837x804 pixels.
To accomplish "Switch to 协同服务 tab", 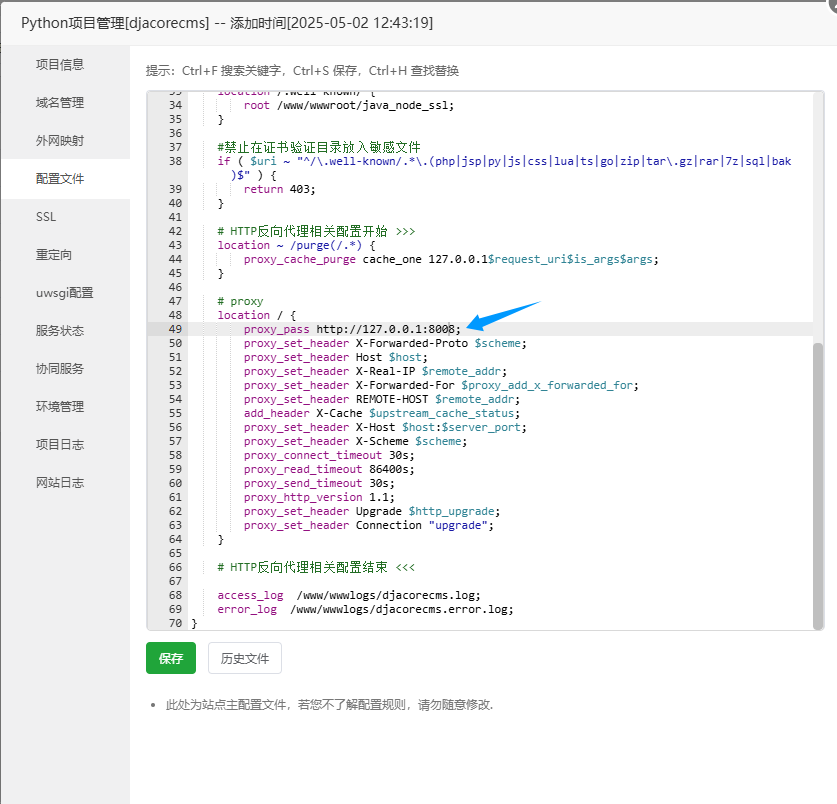I will [60, 369].
